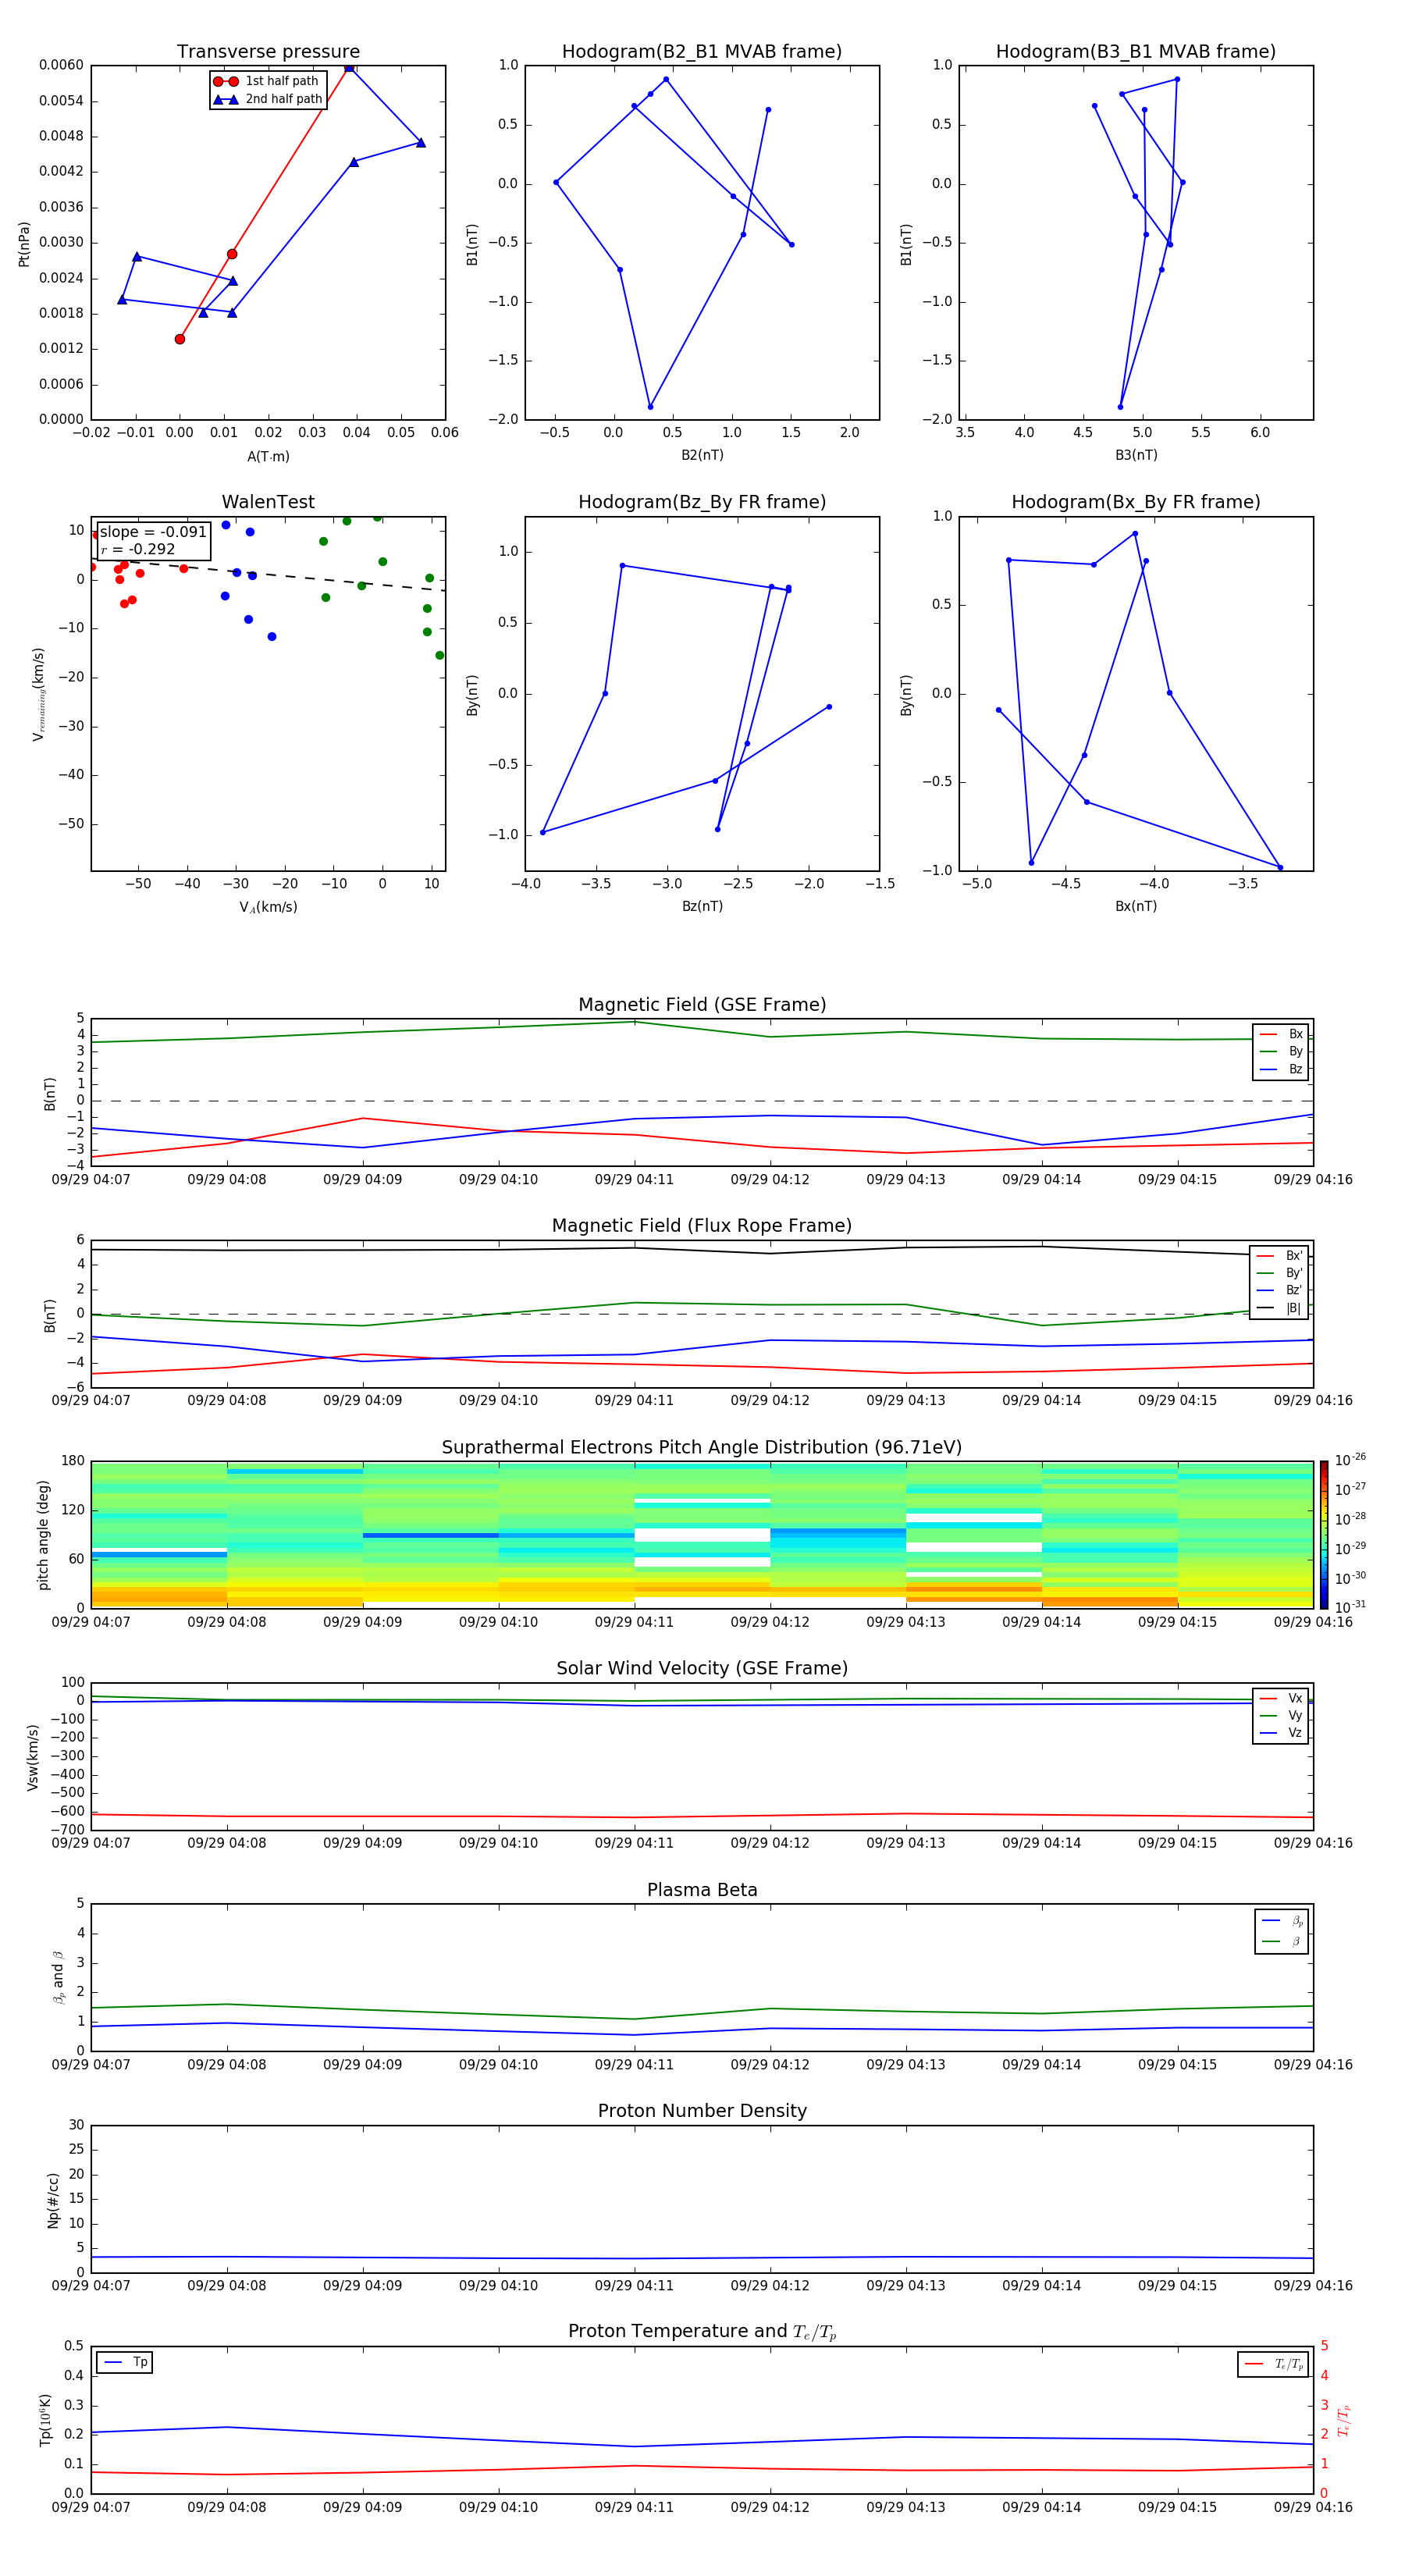The width and height of the screenshot is (1405, 2576).
Task: Click the 'Vx' velocity legend entry
Action: [1281, 1698]
